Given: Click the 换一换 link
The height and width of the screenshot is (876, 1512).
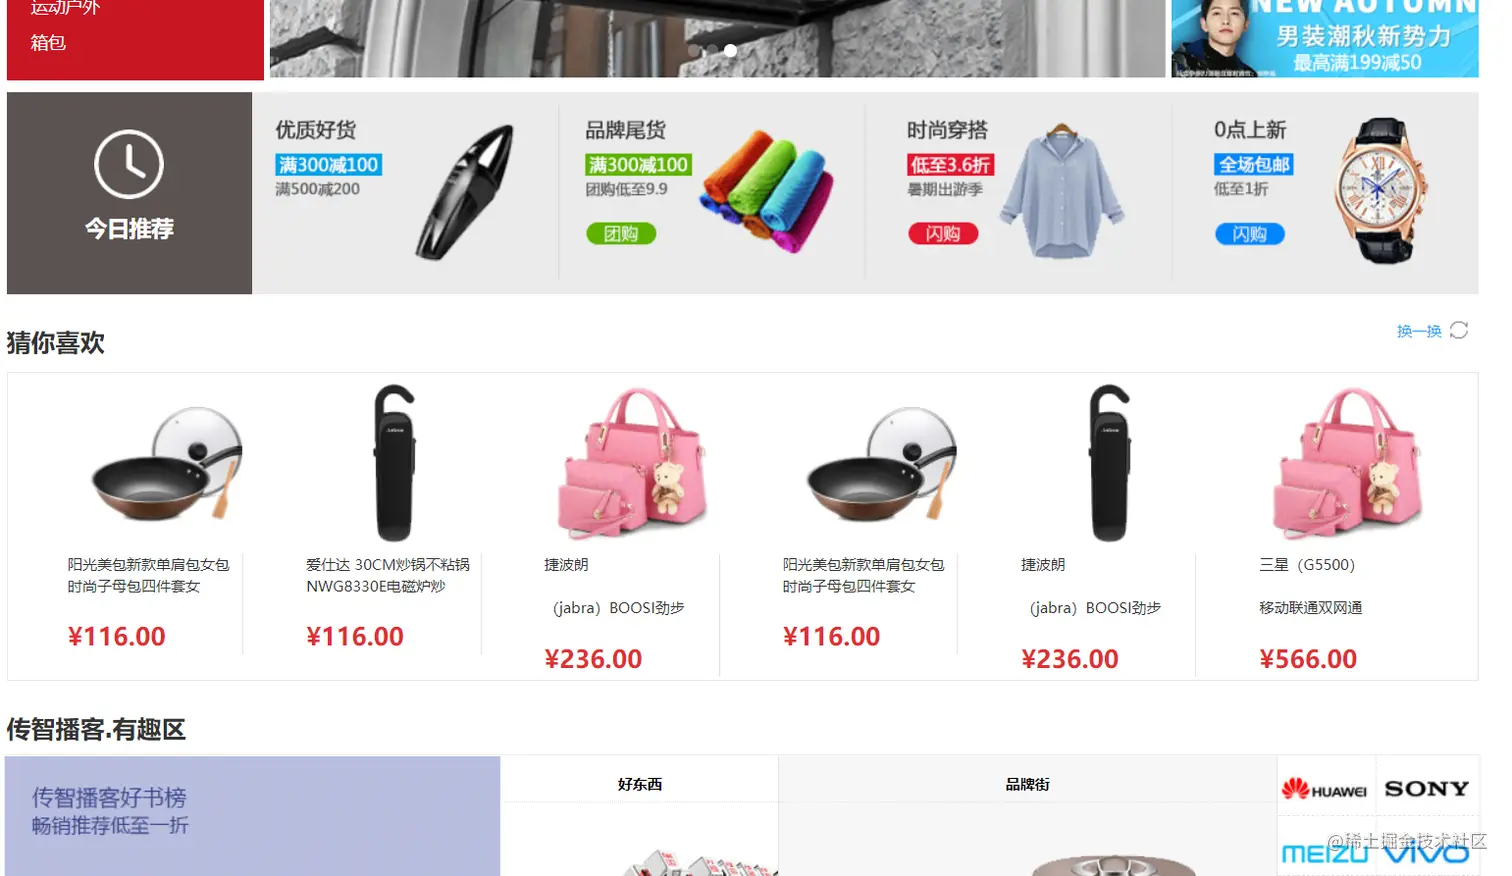Looking at the screenshot, I should click(1419, 331).
